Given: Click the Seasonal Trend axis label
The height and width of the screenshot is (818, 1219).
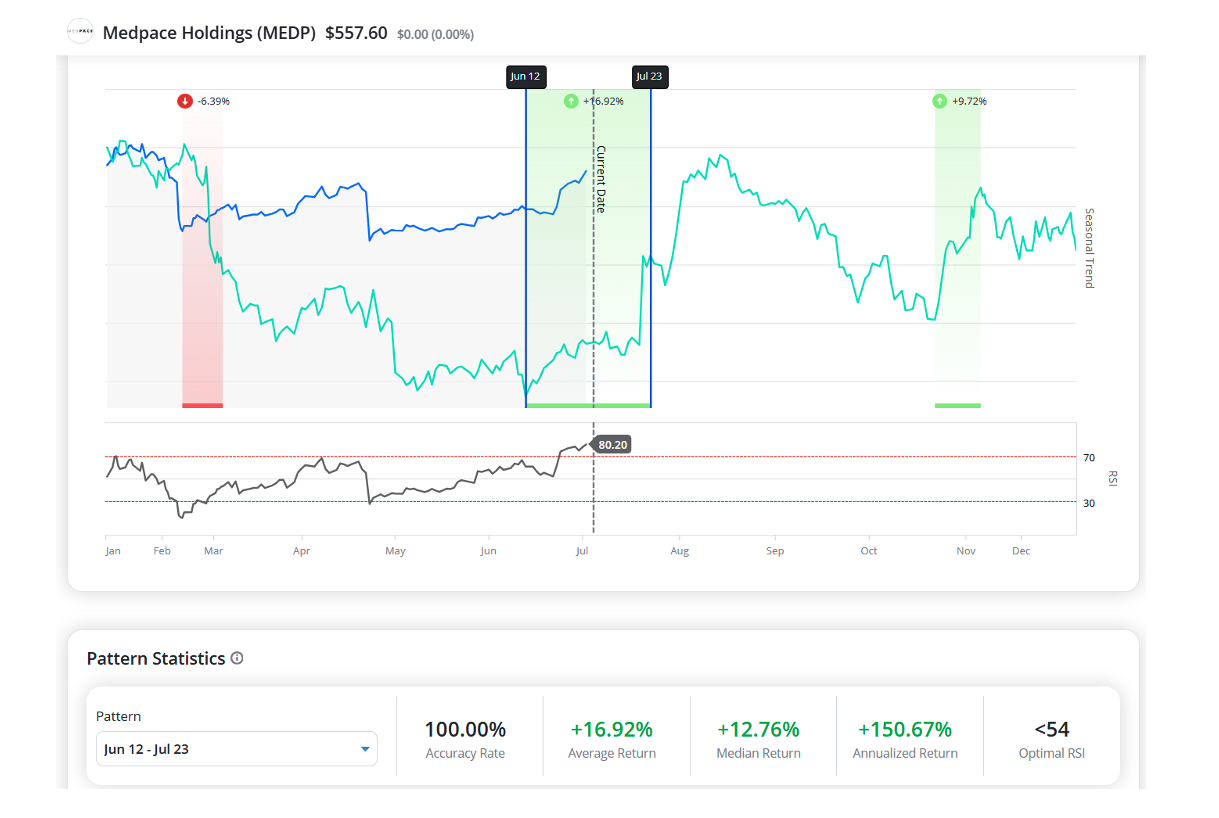Looking at the screenshot, I should coord(1090,248).
